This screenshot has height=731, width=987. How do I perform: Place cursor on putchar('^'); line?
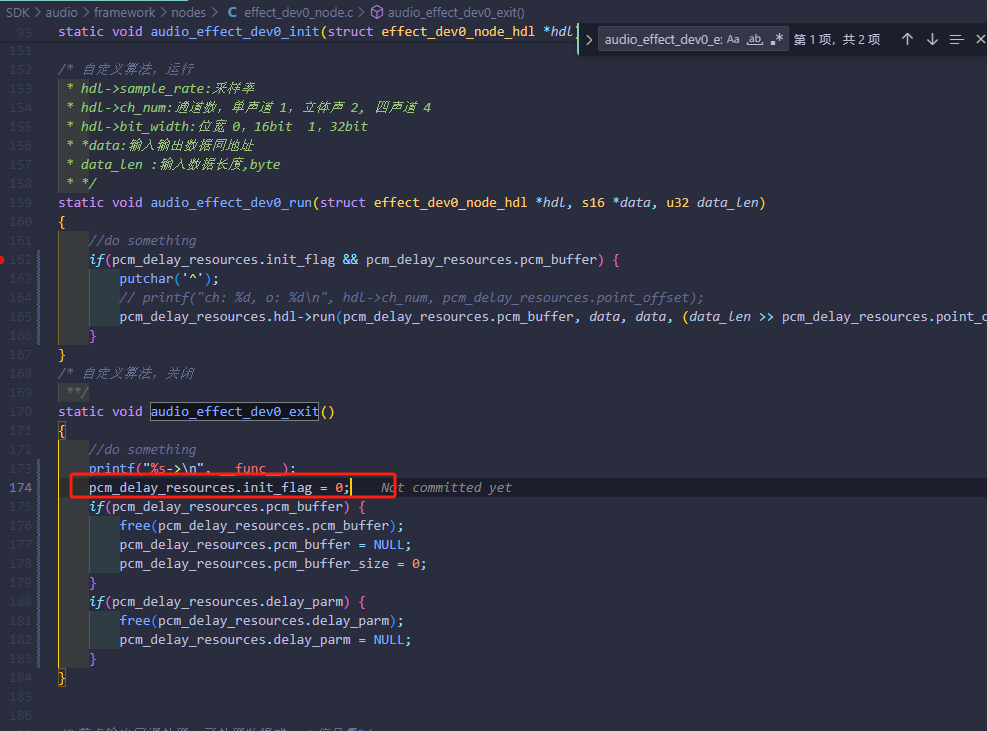[x=169, y=278]
